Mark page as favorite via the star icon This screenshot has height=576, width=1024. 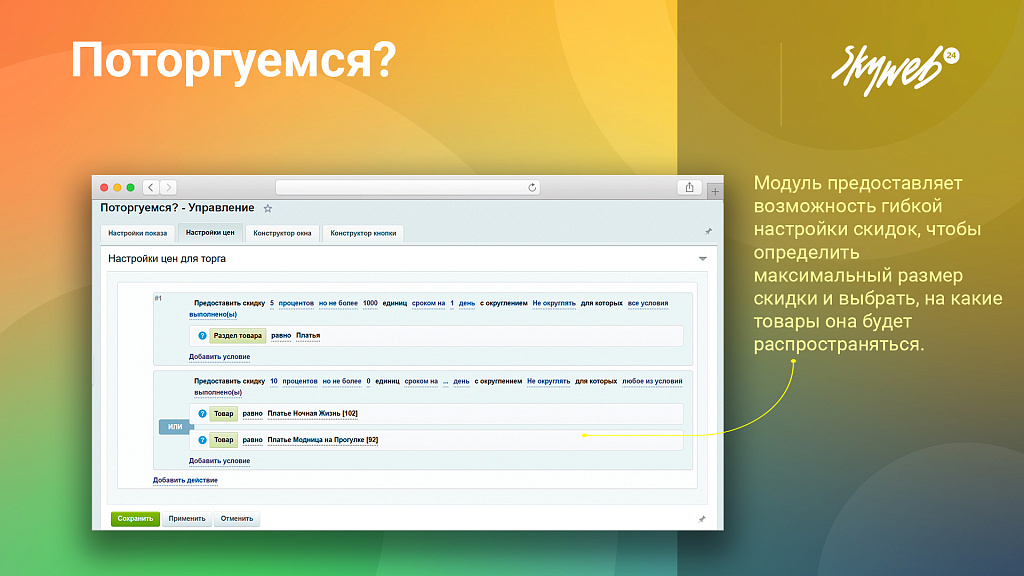coord(267,210)
